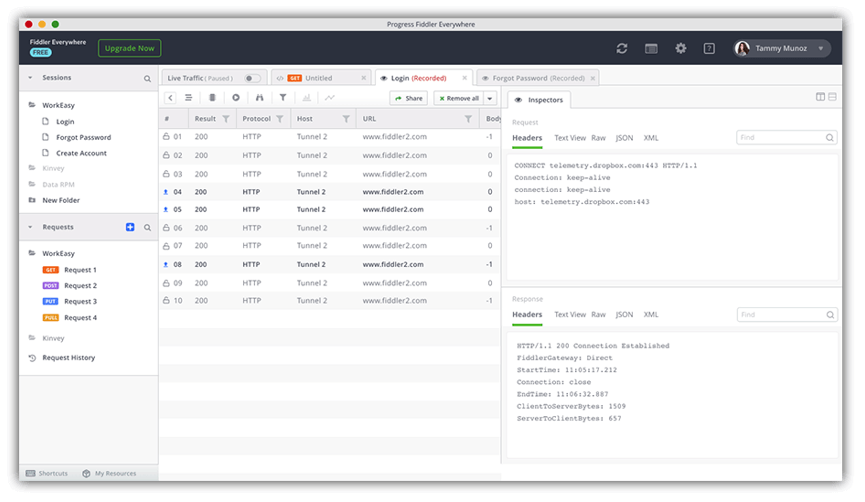Expand the Kinvey folder under Requests
The width and height of the screenshot is (865, 502).
click(x=32, y=338)
